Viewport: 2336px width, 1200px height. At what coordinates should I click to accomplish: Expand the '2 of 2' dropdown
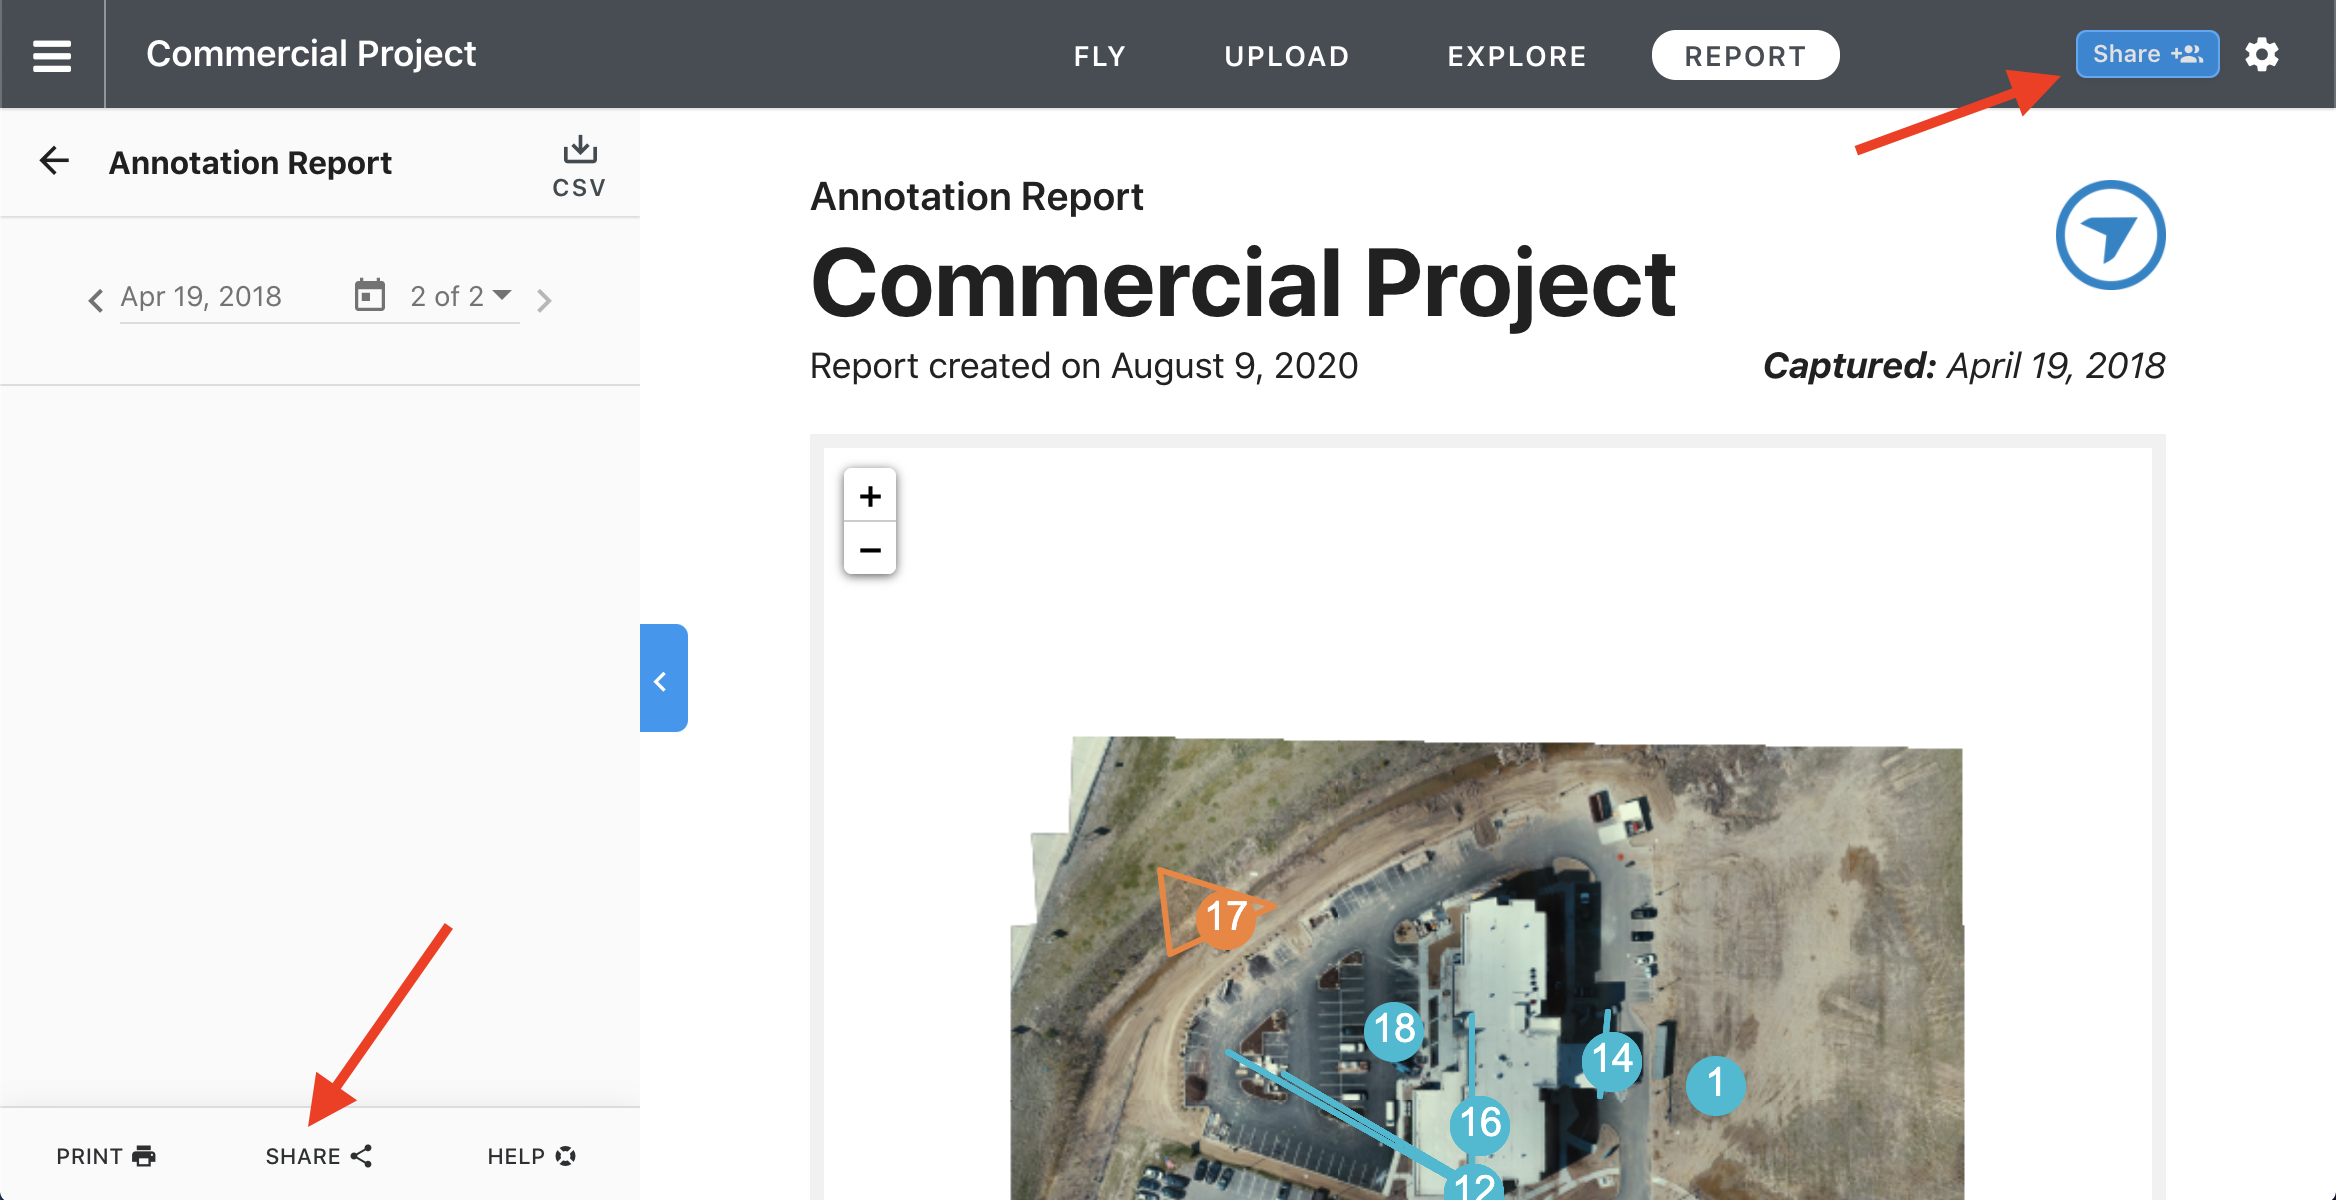[x=461, y=296]
